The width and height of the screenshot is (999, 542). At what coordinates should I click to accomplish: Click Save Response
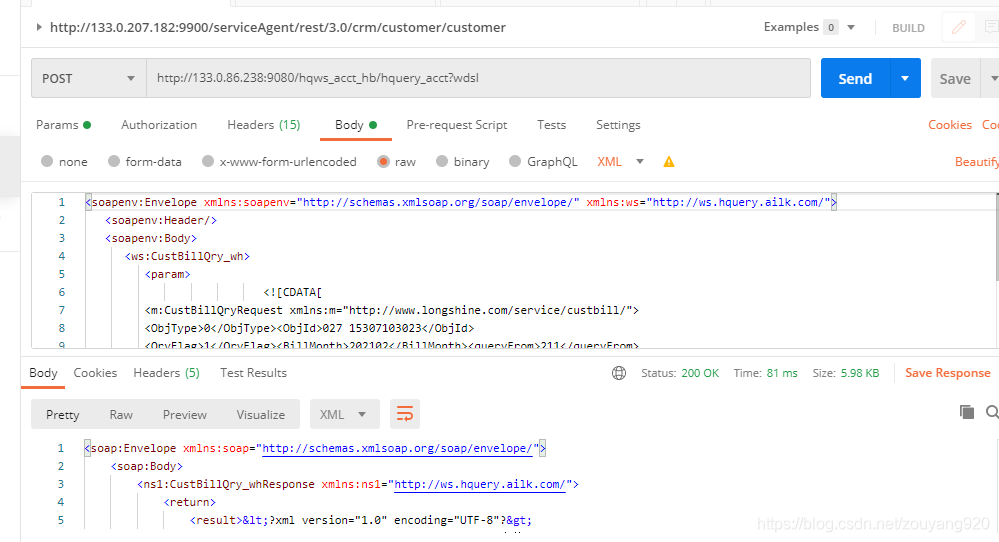(x=947, y=373)
